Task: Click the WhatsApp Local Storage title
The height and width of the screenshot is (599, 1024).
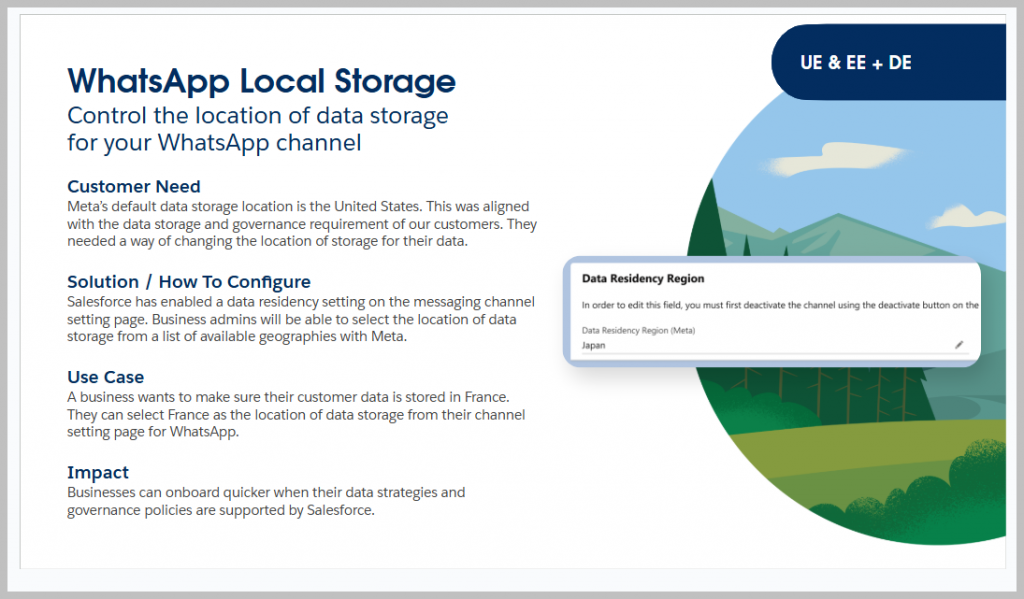Action: coord(261,80)
